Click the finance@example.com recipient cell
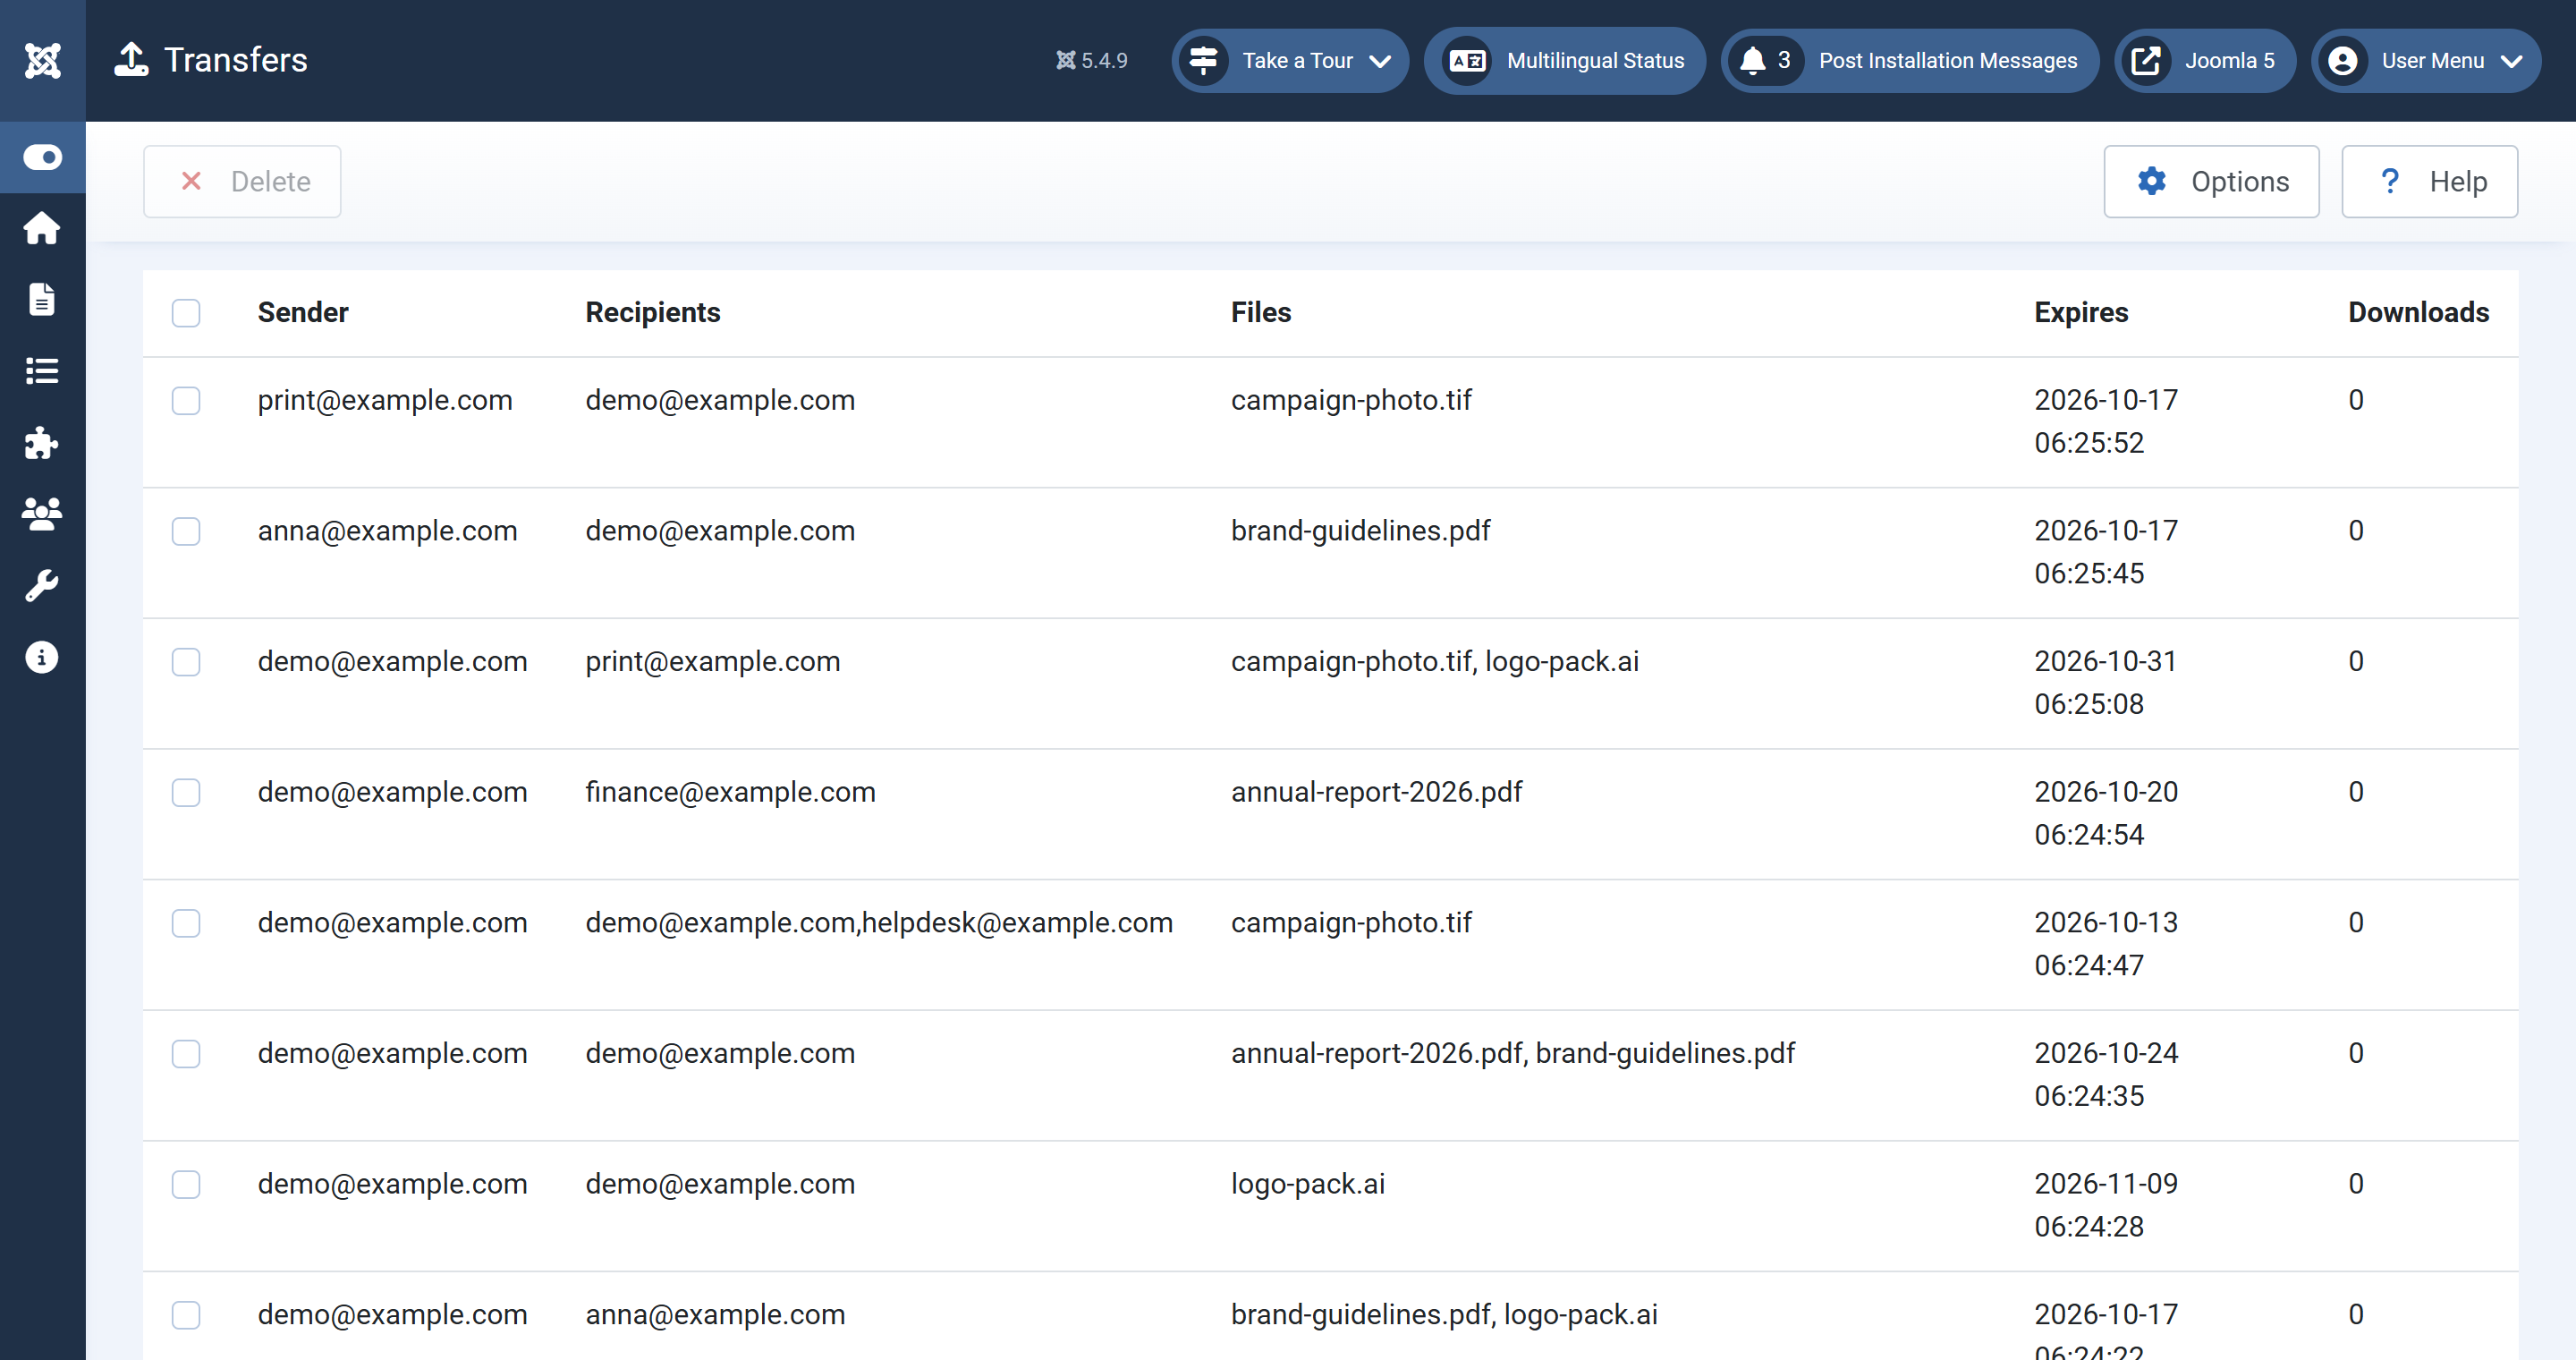Viewport: 2576px width, 1360px height. point(730,792)
